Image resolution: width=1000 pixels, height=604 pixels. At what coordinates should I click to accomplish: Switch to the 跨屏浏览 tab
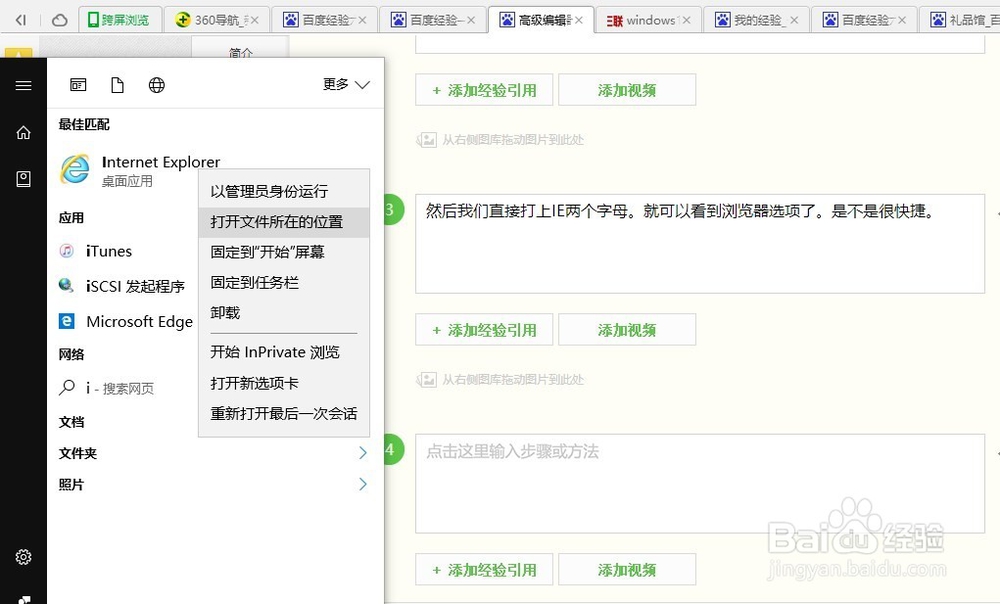coord(119,20)
